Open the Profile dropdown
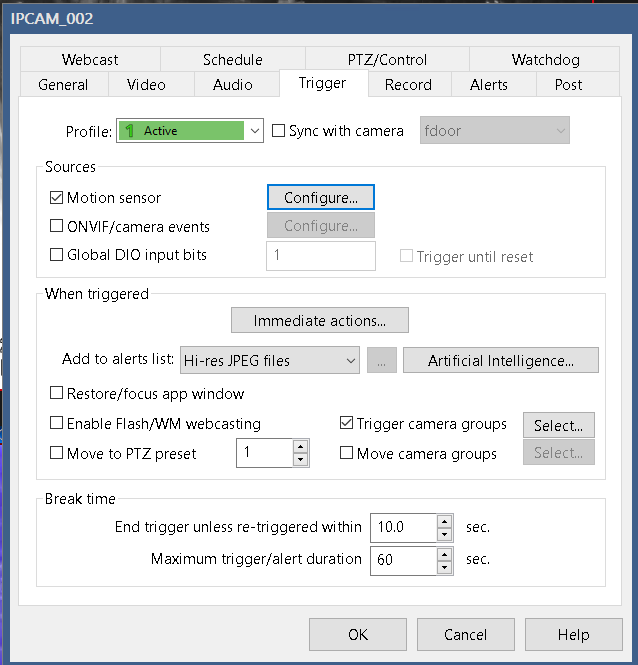 pyautogui.click(x=254, y=131)
